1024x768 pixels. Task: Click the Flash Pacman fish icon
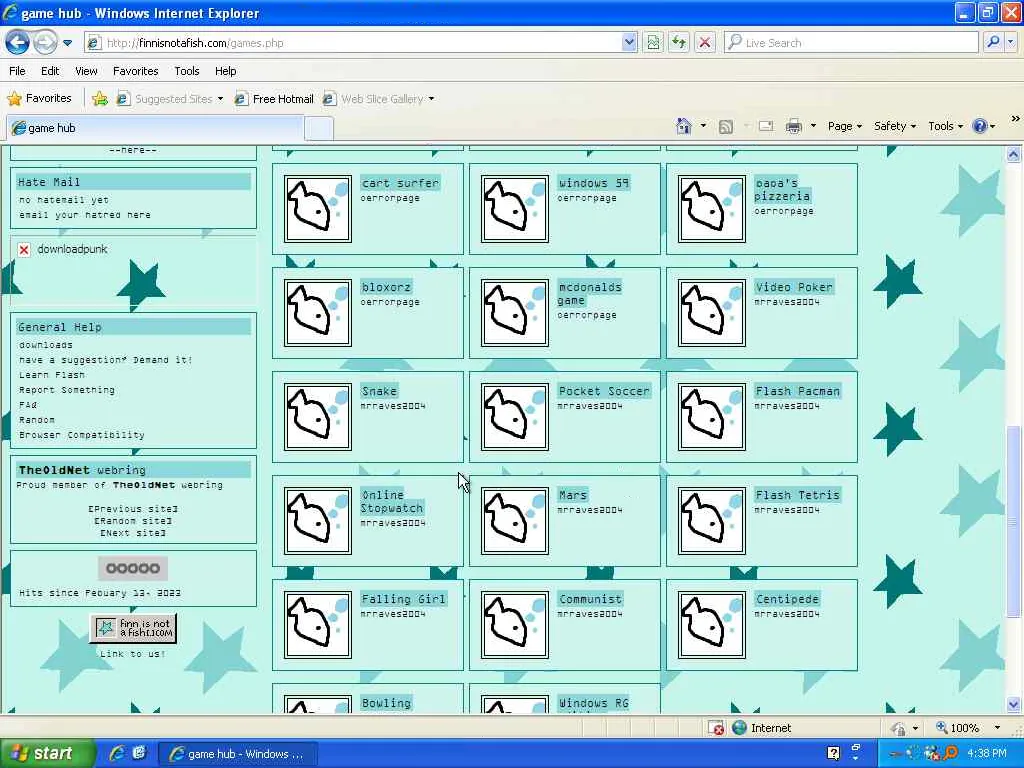pyautogui.click(x=712, y=417)
